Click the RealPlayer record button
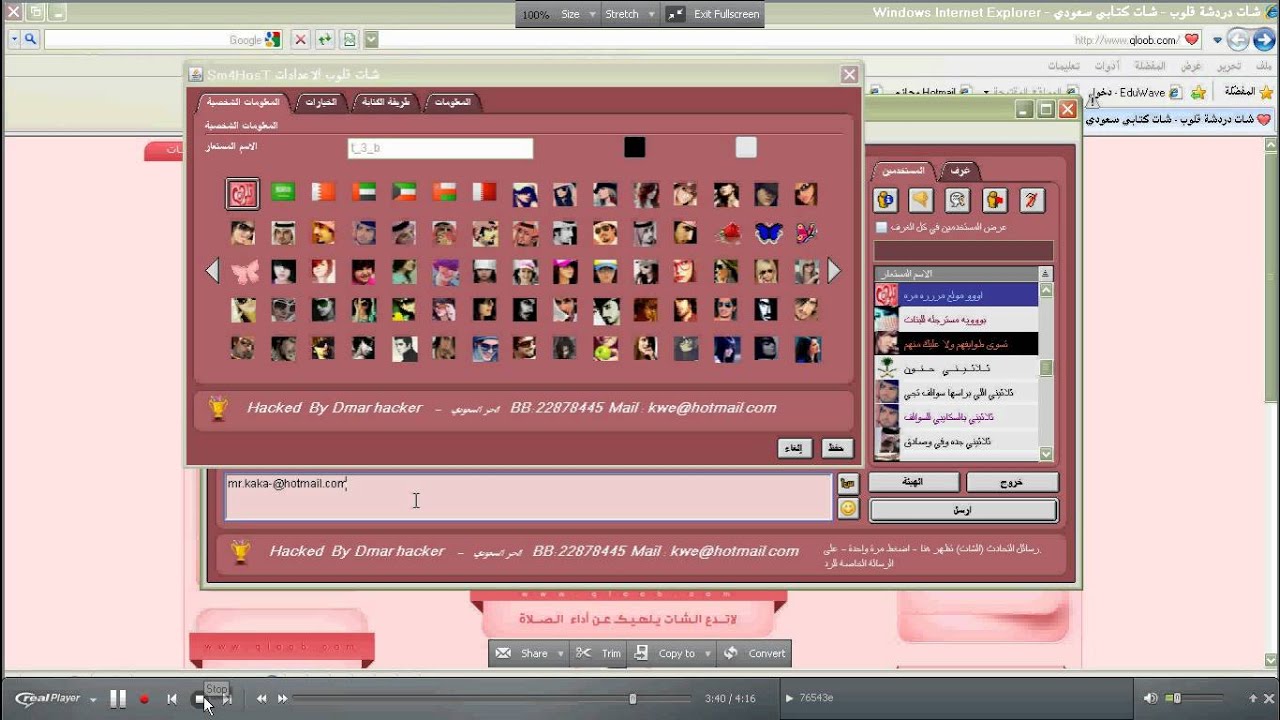This screenshot has height=720, width=1280. pyautogui.click(x=144, y=699)
